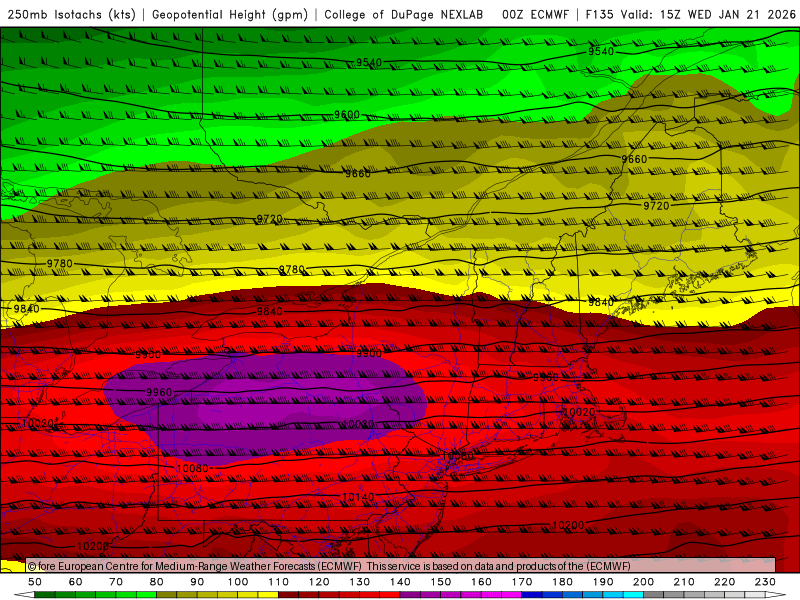Screen dimensions: 800x600
Task: Select the bright magenta swatch just before 170
Action: [512, 595]
